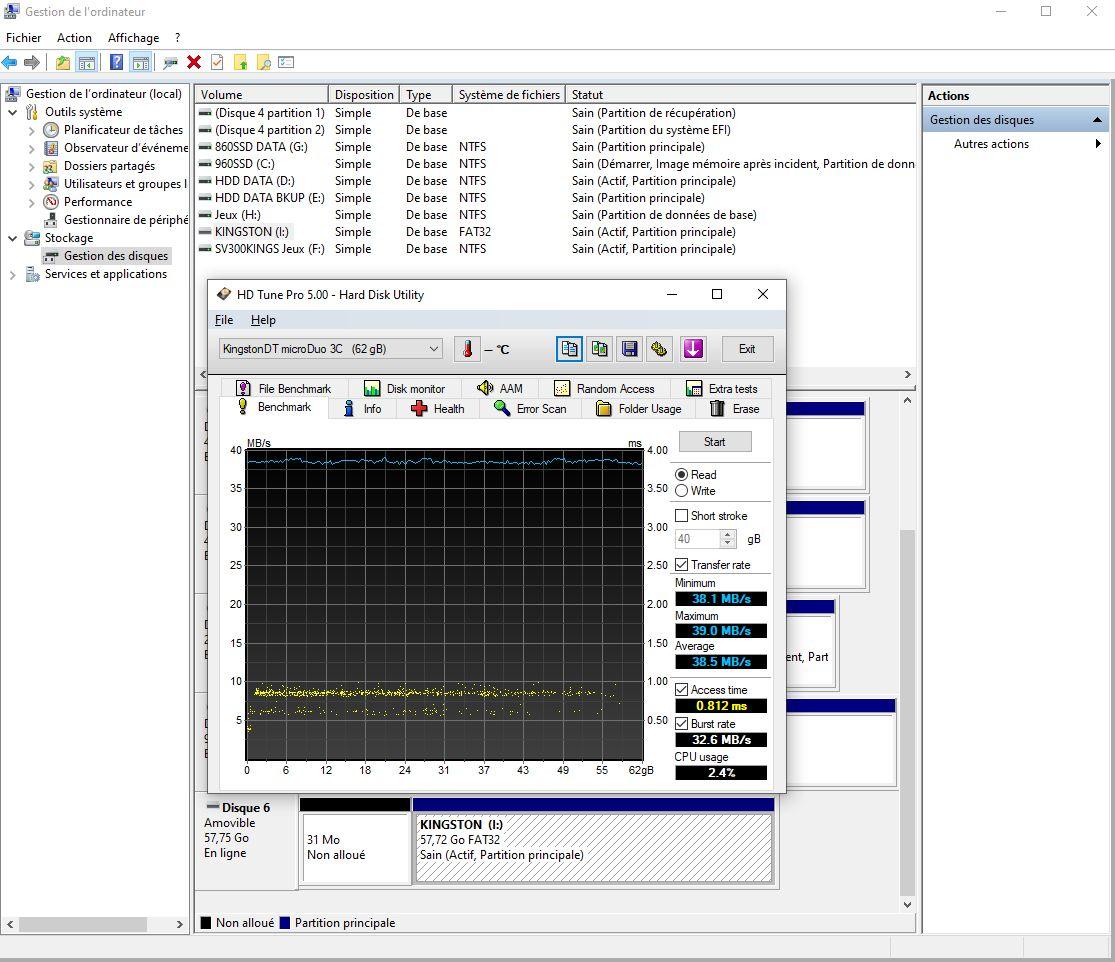Enable the Short stroke checkbox

click(682, 516)
